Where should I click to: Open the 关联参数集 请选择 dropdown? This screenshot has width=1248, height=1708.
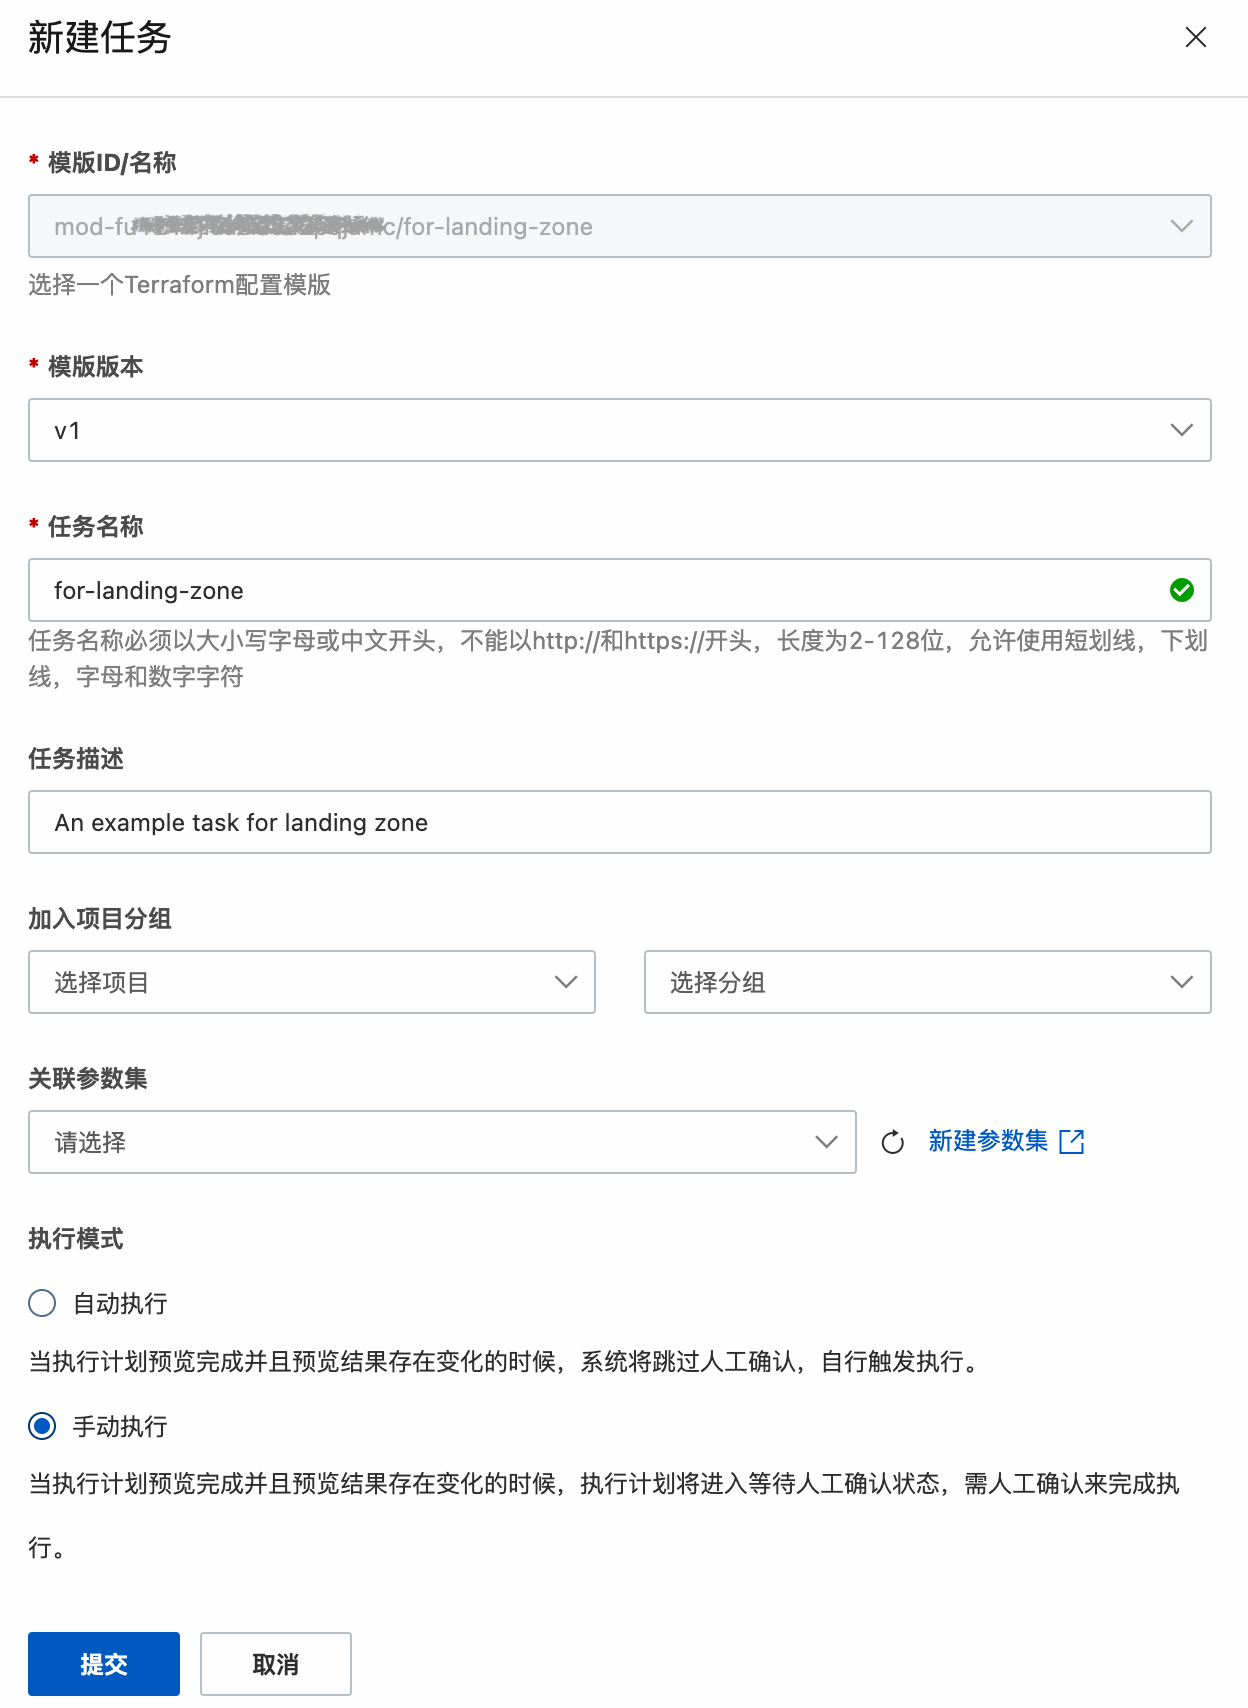pyautogui.click(x=442, y=1142)
